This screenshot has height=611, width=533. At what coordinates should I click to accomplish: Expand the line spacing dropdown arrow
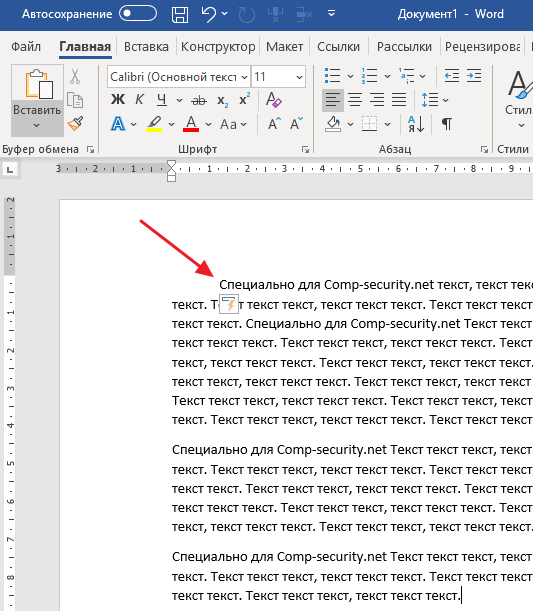(446, 101)
